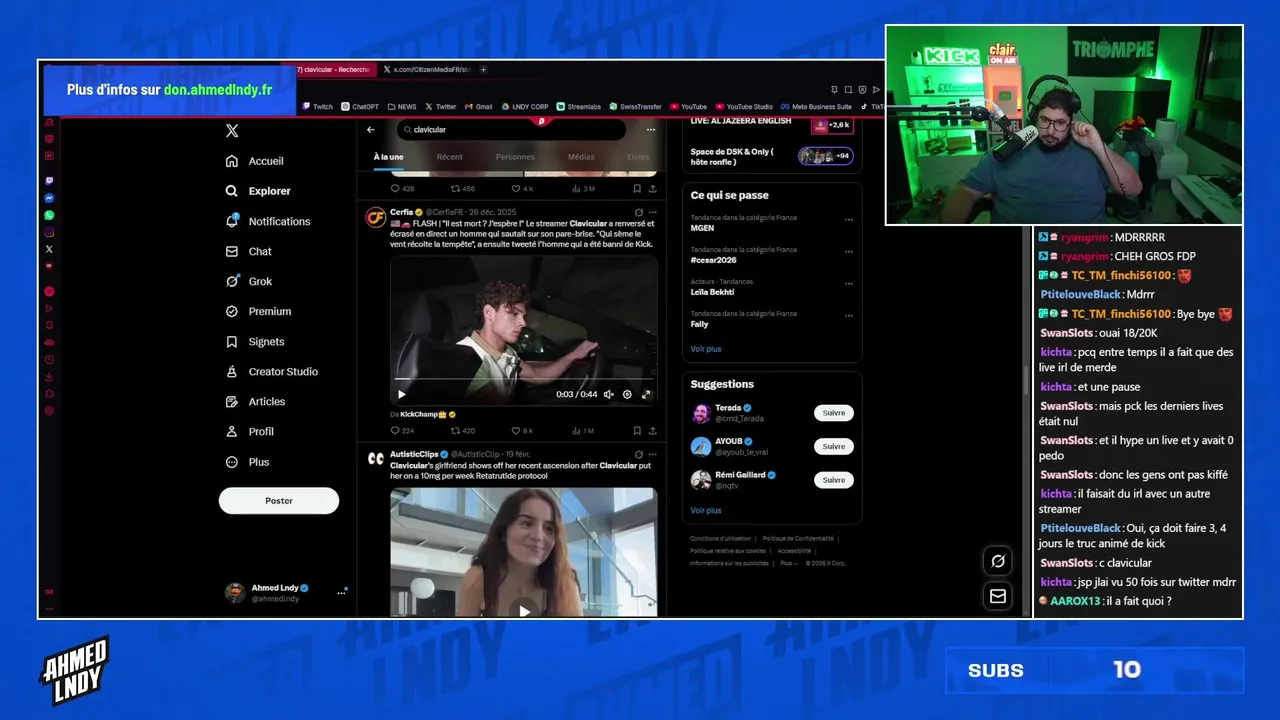Open Conditions d'utilisation footer link
This screenshot has width=1280, height=720.
pyautogui.click(x=720, y=539)
